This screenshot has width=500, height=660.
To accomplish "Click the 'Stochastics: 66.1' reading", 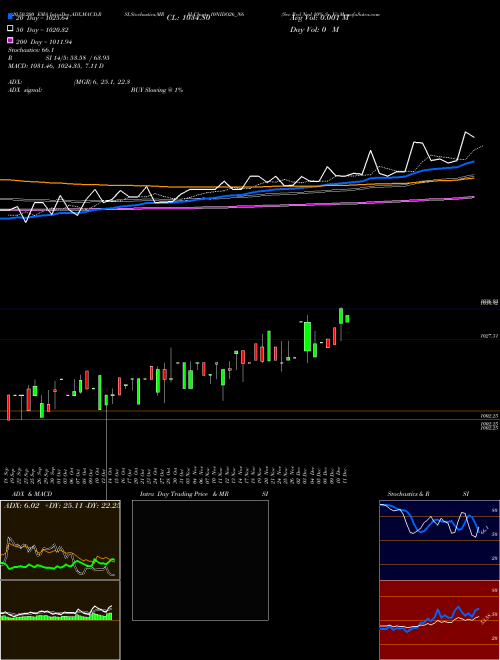I will click(x=31, y=50).
